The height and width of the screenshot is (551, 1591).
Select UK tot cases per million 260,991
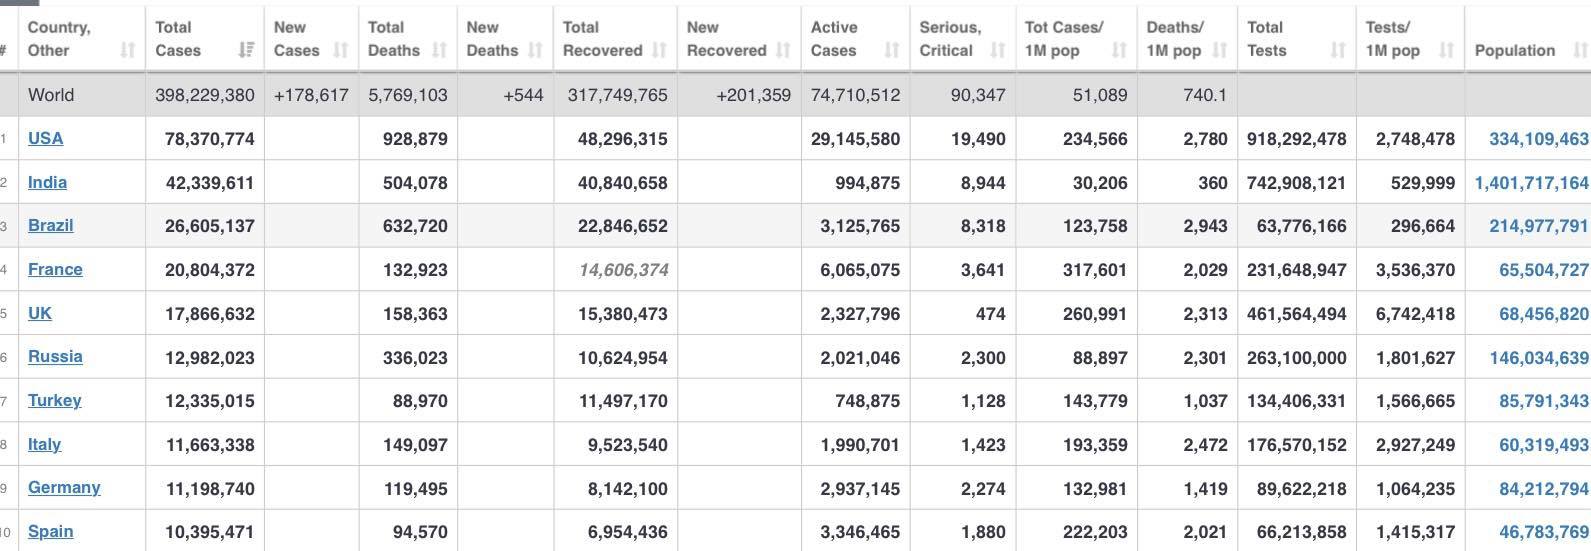1095,314
